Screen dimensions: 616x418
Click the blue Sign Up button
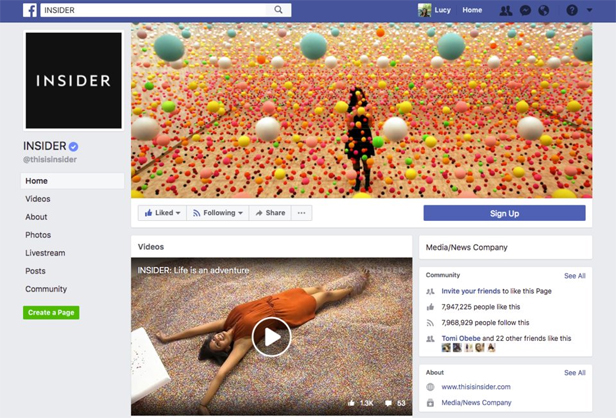pyautogui.click(x=504, y=213)
